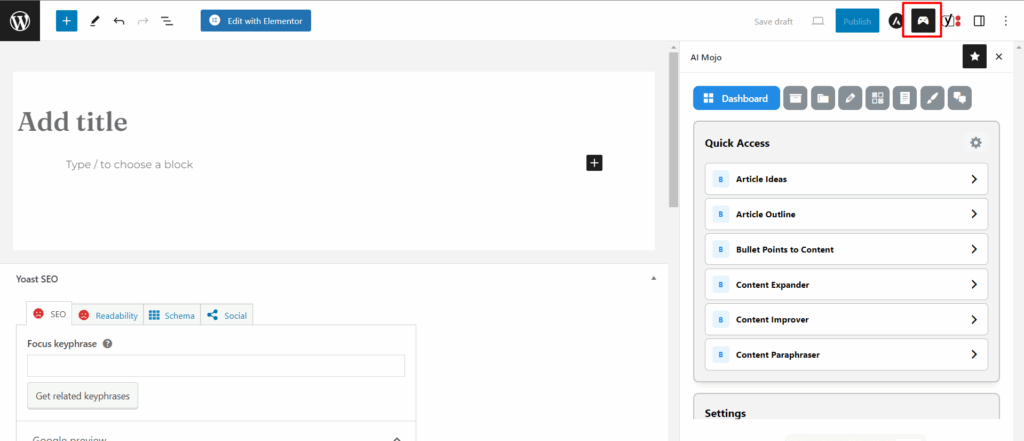The height and width of the screenshot is (441, 1024).
Task: Open the pencil tab in AI Mojo
Action: point(850,99)
